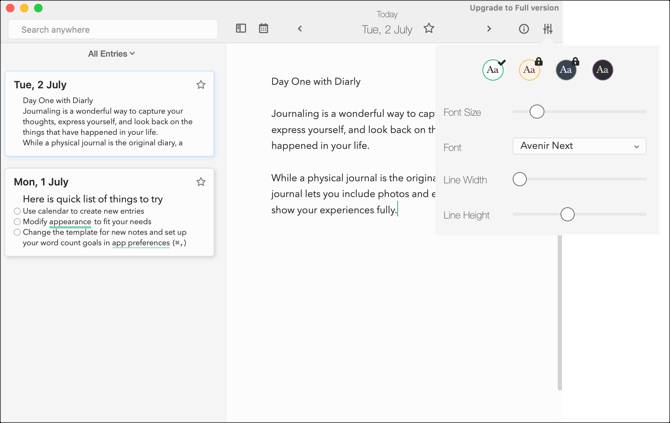Expand the All Entries filter dropdown
Viewport: 670px width, 423px height.
tap(111, 53)
